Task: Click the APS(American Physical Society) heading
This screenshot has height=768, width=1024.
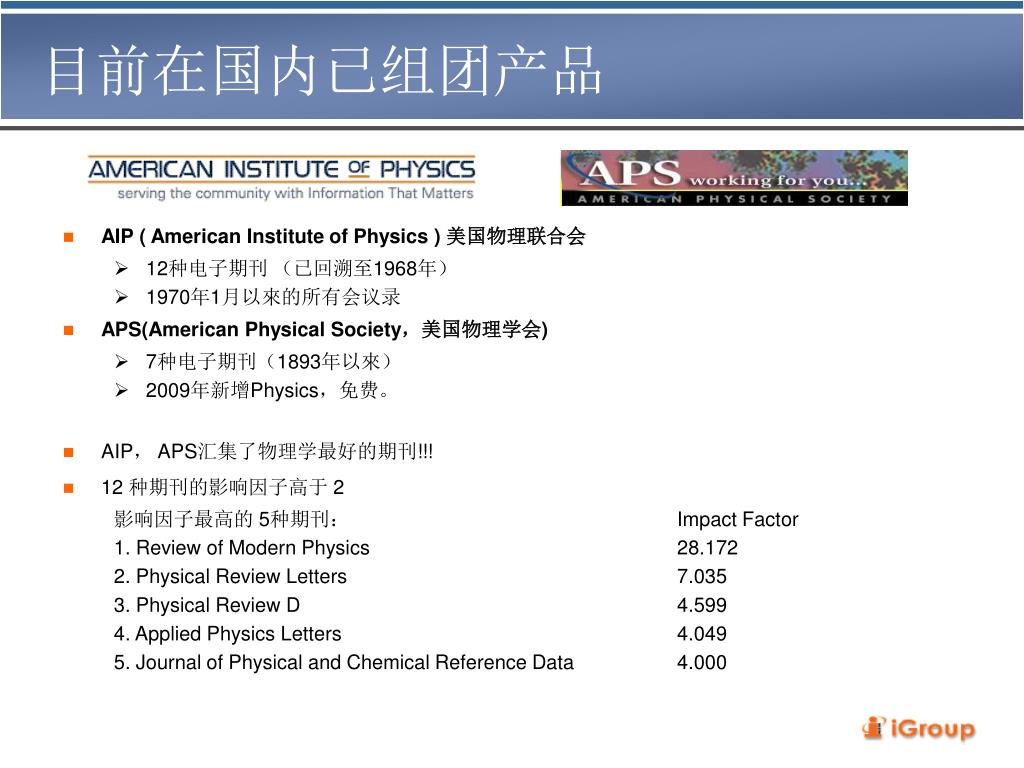Action: (x=325, y=329)
